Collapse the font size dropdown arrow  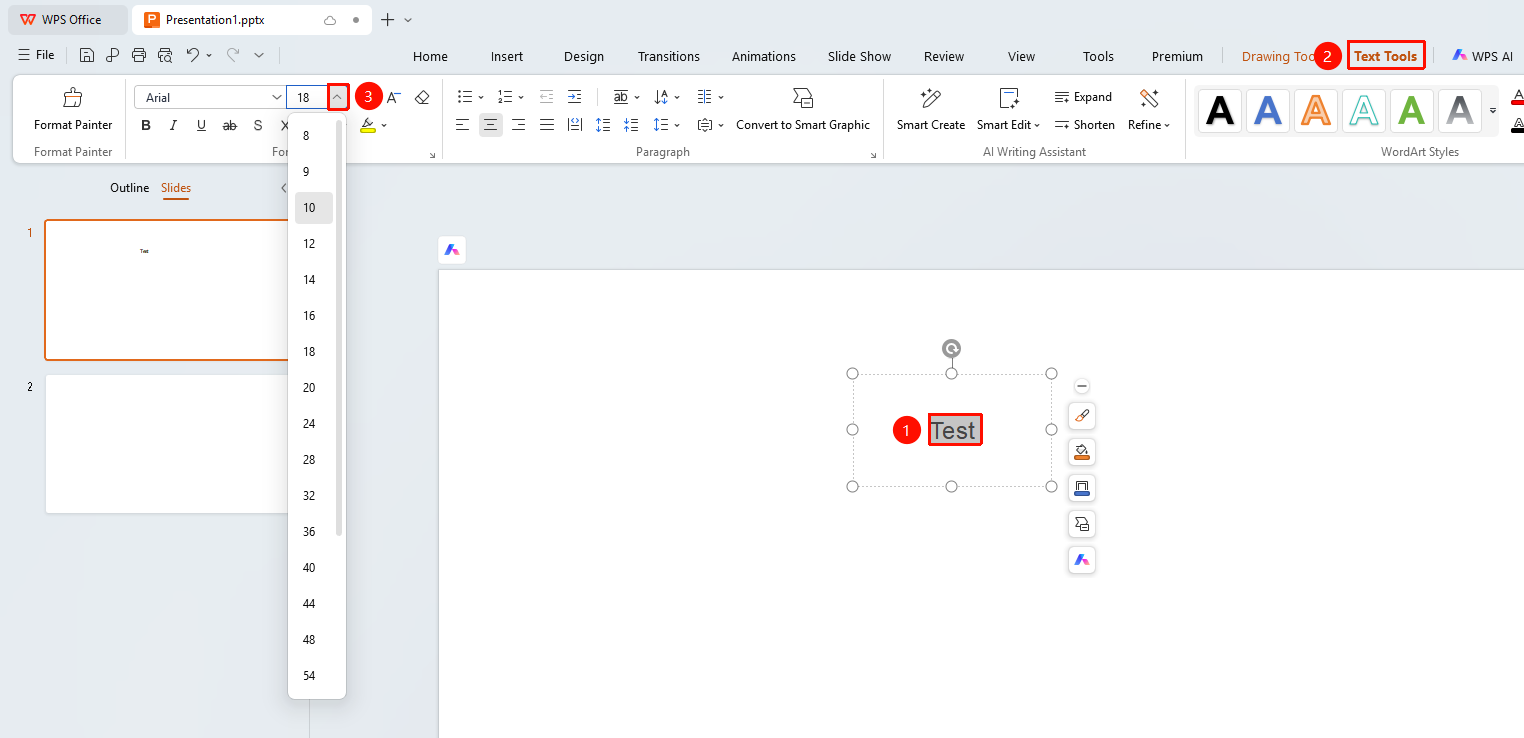tap(338, 97)
